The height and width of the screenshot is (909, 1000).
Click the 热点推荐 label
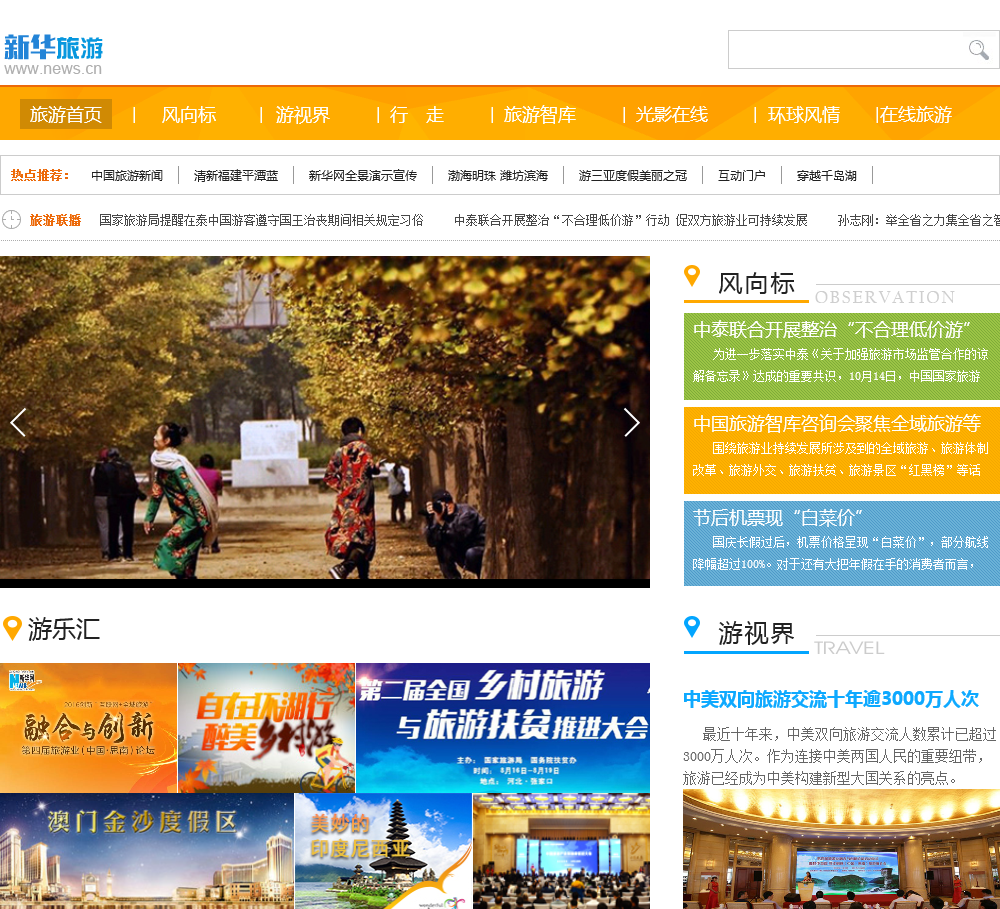point(39,175)
